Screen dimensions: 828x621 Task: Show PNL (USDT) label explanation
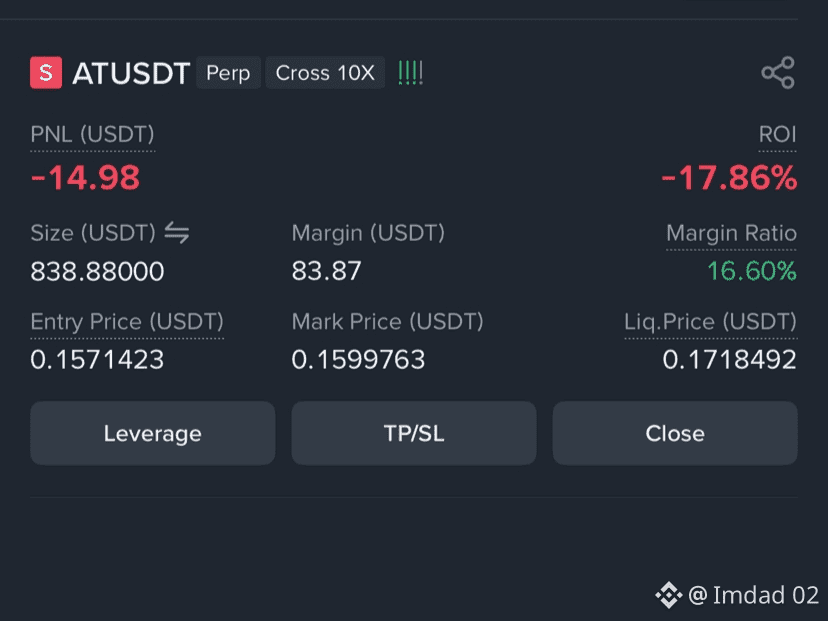point(92,135)
